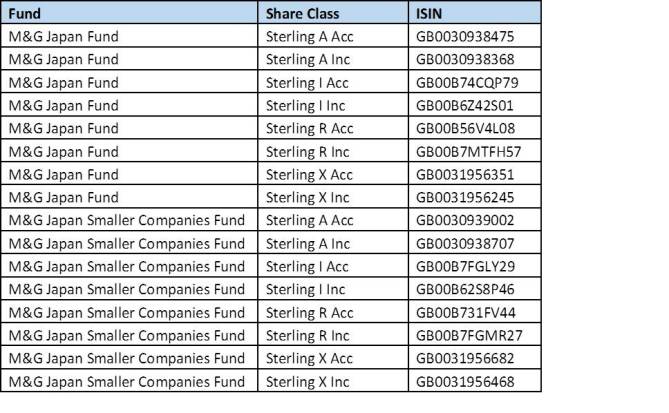This screenshot has width=669, height=413.
Task: Click ISIN GB0030938707 cell
Action: pyautogui.click(x=474, y=243)
